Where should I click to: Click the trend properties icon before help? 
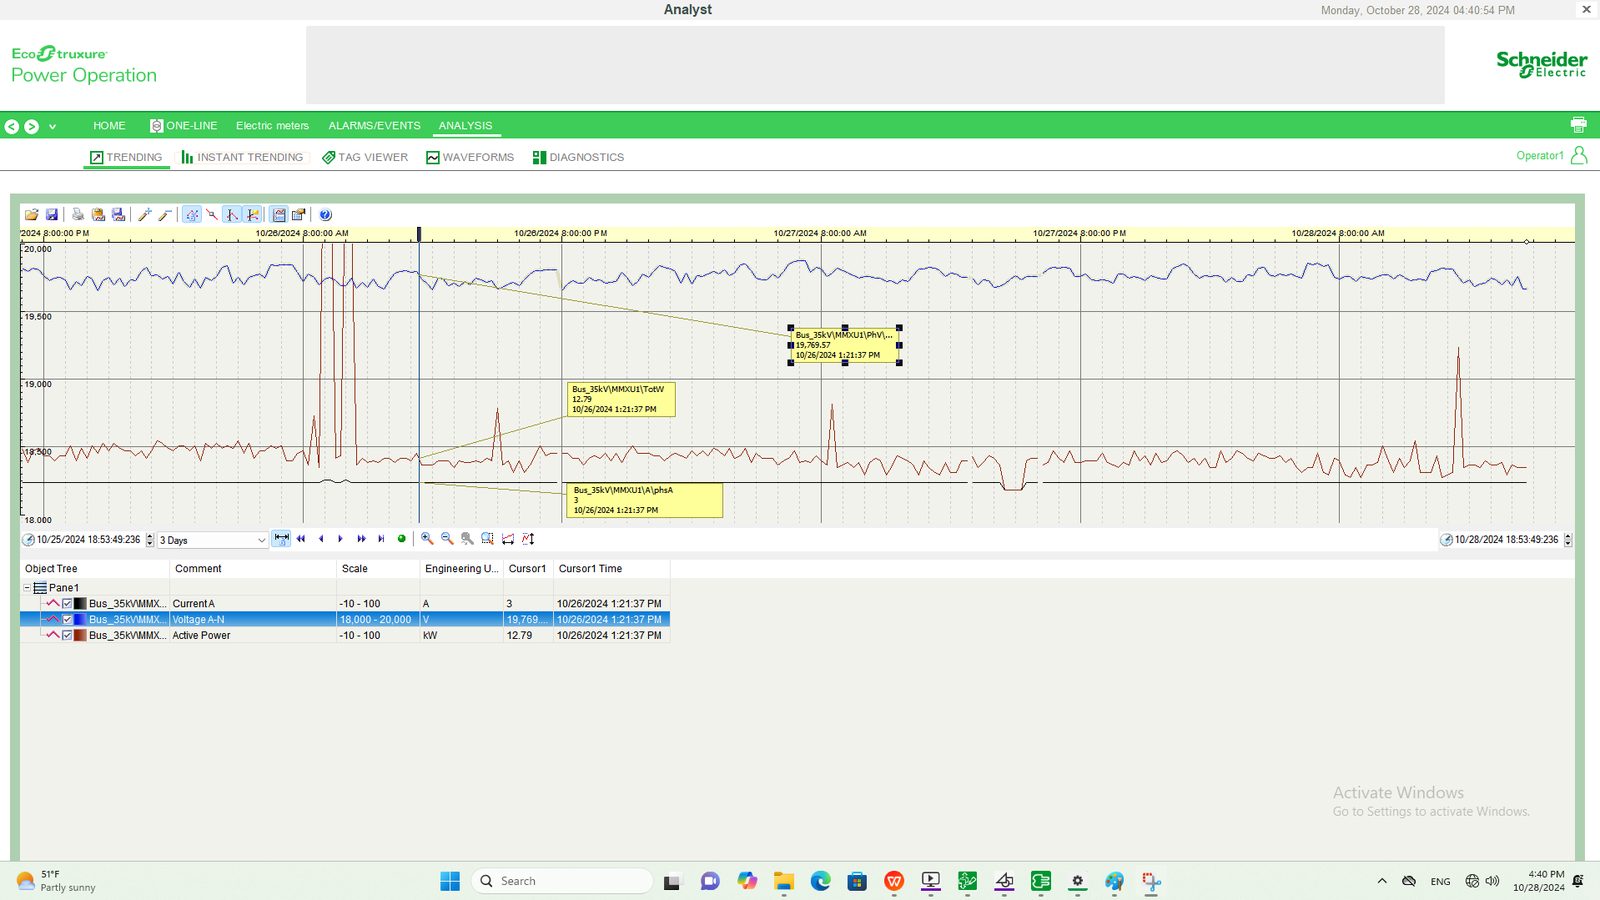click(x=298, y=214)
